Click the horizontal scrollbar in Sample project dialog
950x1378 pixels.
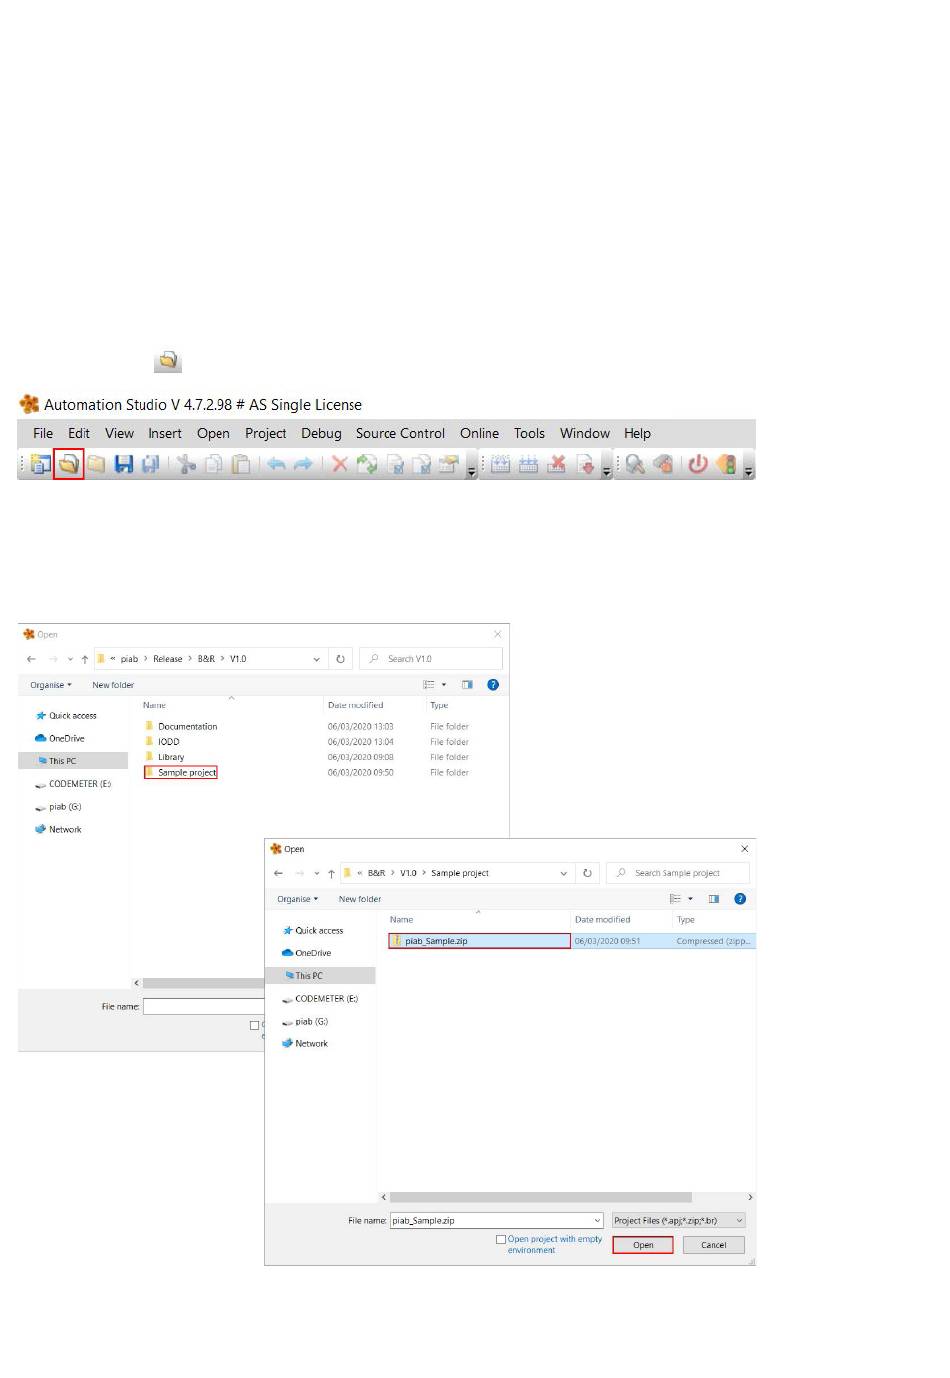click(540, 1197)
